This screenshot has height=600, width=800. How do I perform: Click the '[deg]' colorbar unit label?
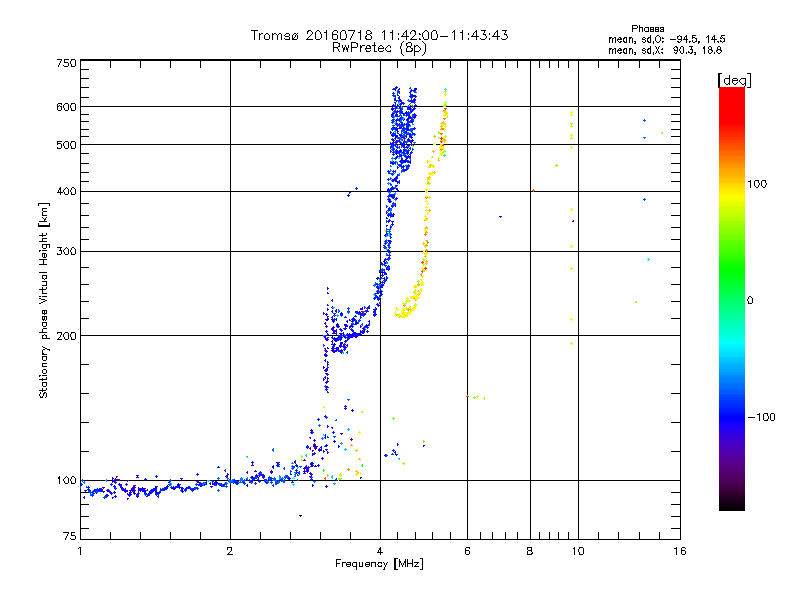click(734, 80)
